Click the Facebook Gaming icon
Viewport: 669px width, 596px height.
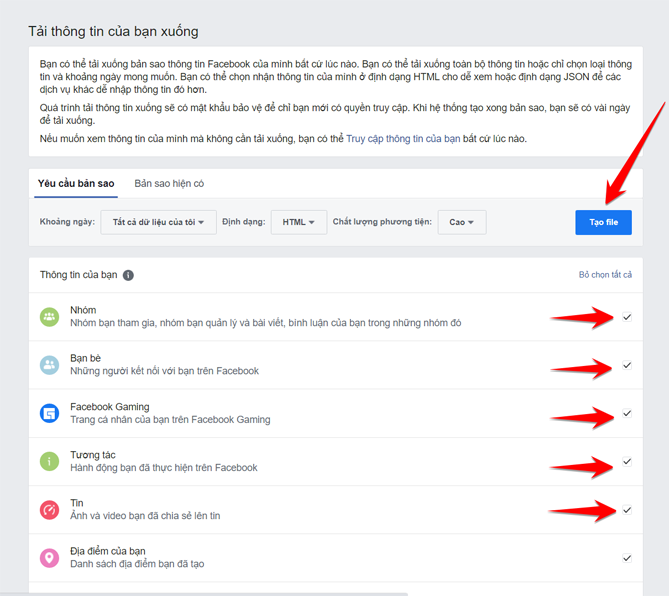(49, 413)
